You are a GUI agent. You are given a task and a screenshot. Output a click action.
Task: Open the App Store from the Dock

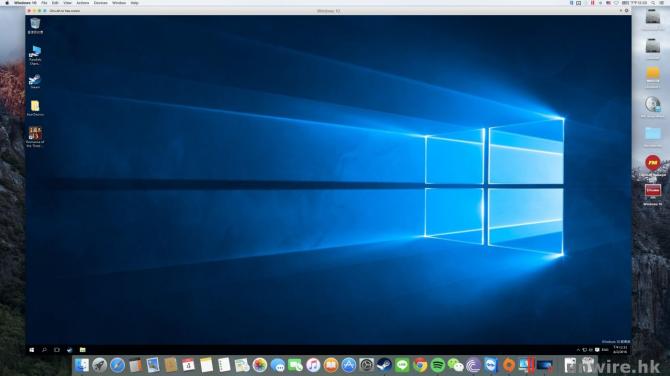pyautogui.click(x=349, y=365)
